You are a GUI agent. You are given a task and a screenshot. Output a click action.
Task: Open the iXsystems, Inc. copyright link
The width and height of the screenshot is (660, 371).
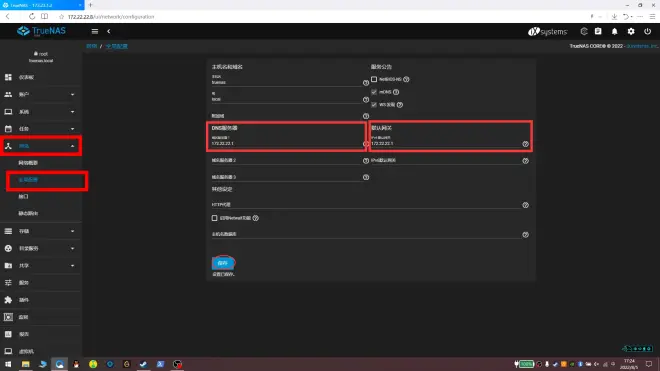pyautogui.click(x=641, y=46)
